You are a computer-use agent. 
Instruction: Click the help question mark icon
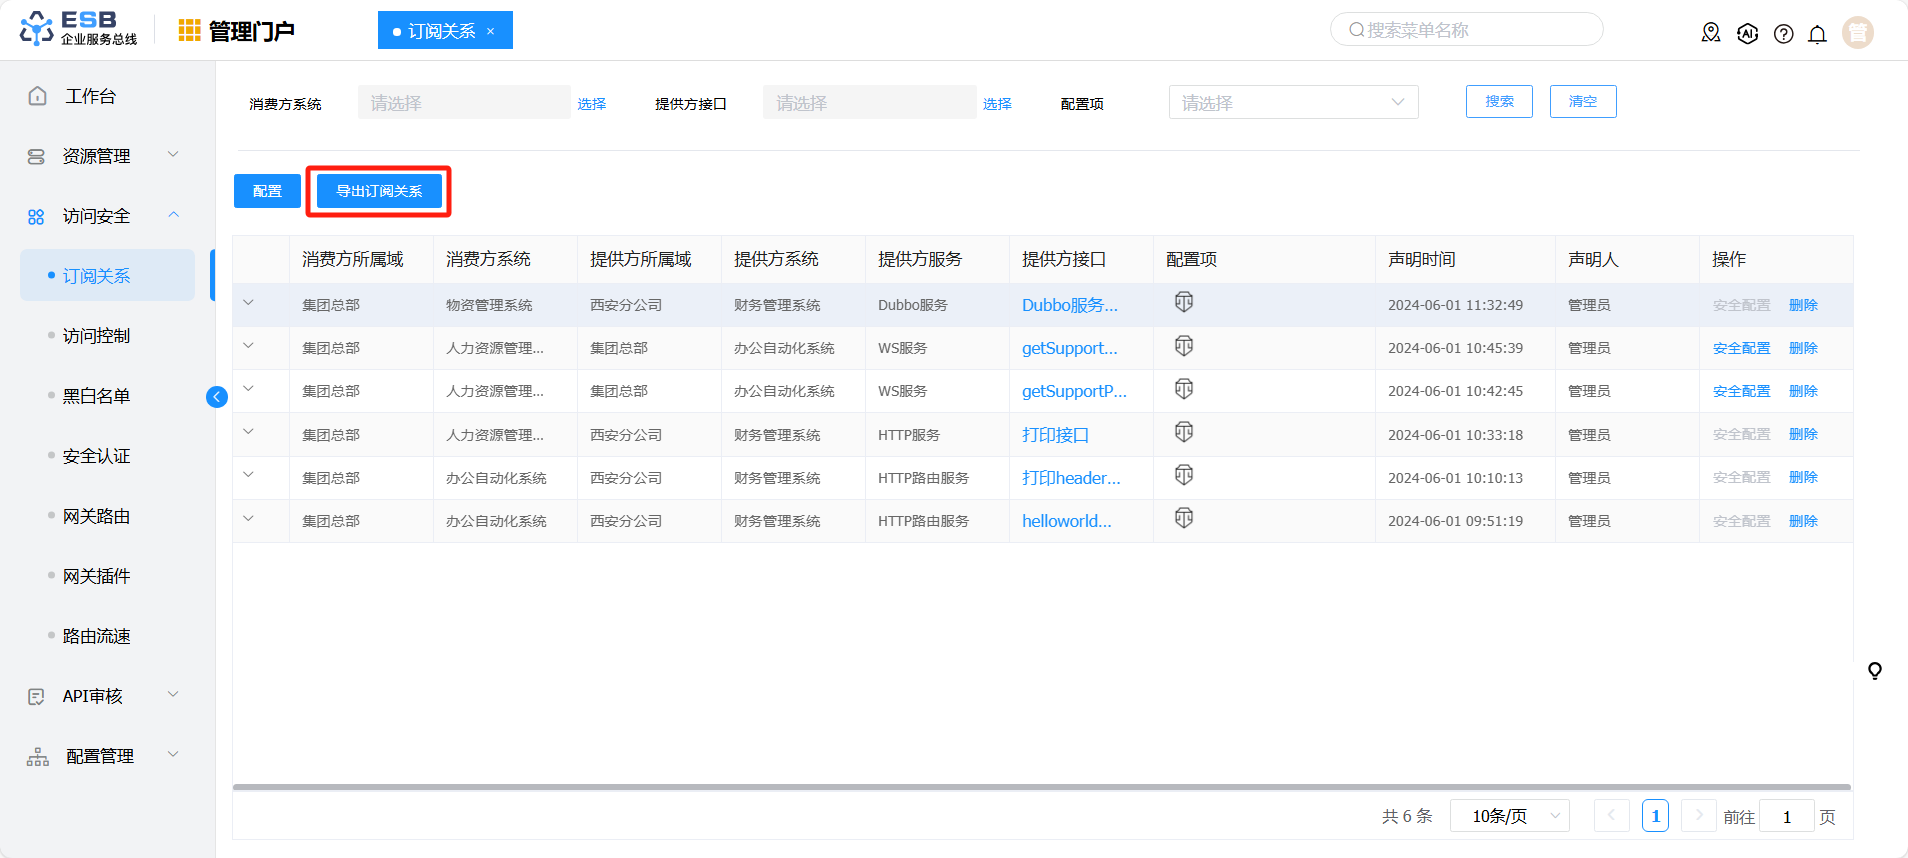click(x=1783, y=34)
